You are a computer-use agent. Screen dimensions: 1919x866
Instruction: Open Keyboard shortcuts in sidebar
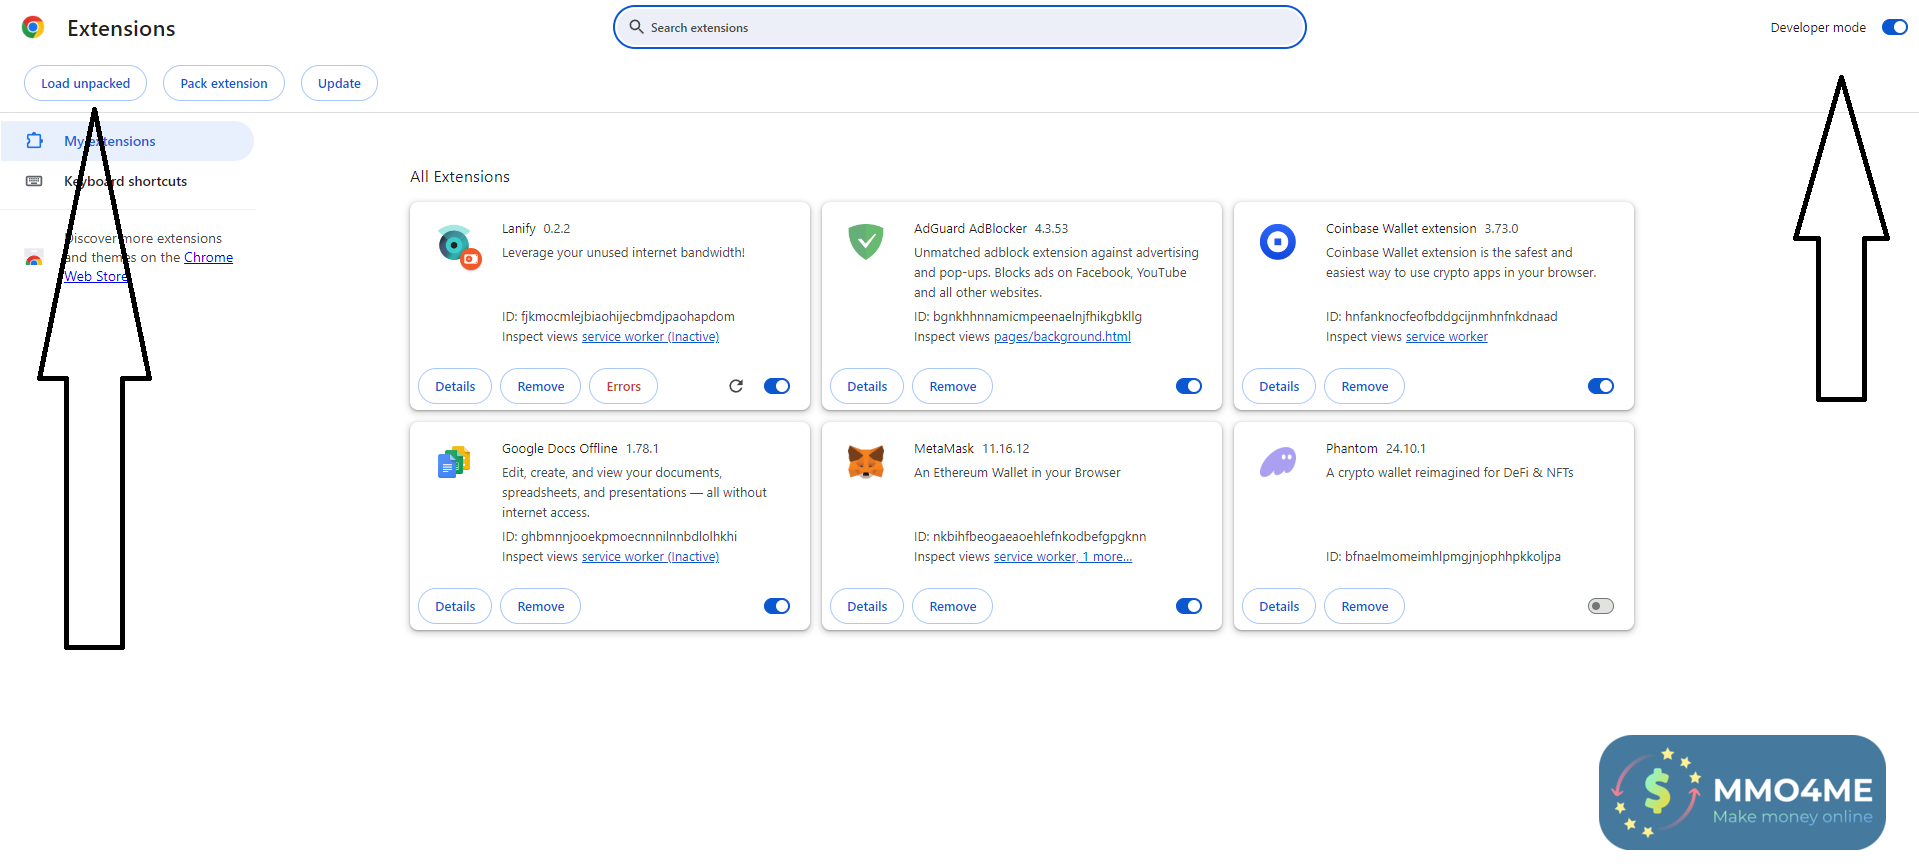coord(125,181)
